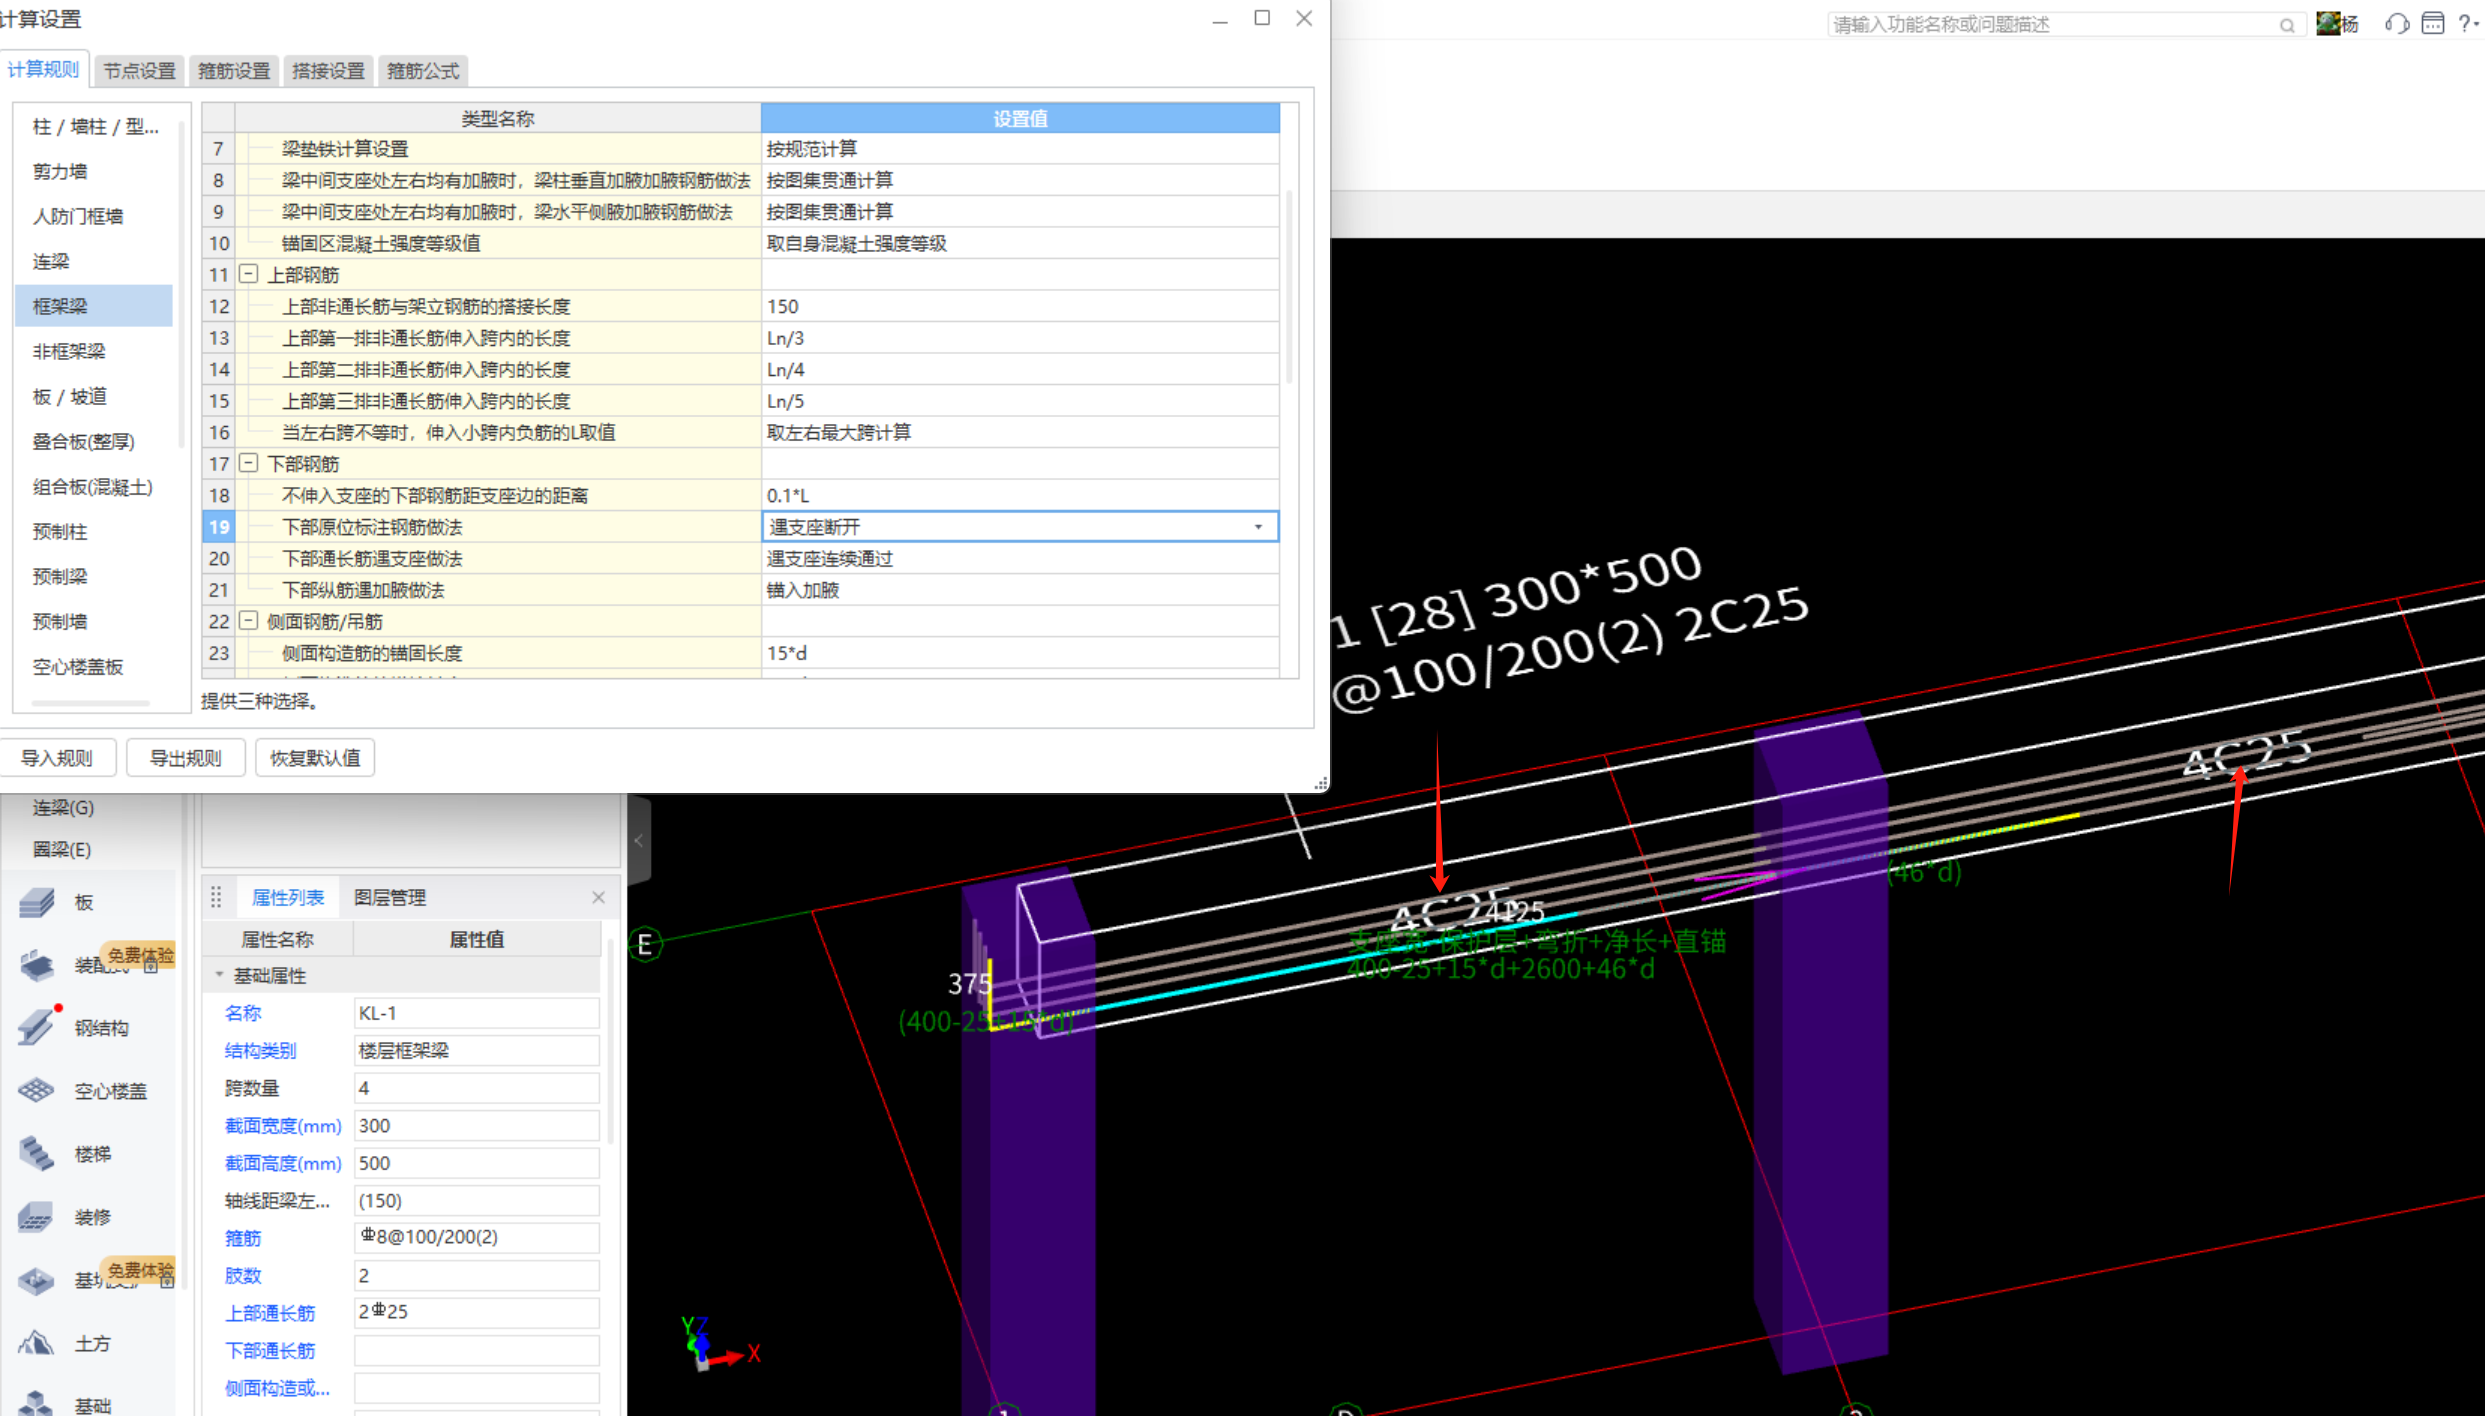Edit the 上部通长筋 value field
Image resolution: width=2485 pixels, height=1416 pixels.
click(476, 1312)
